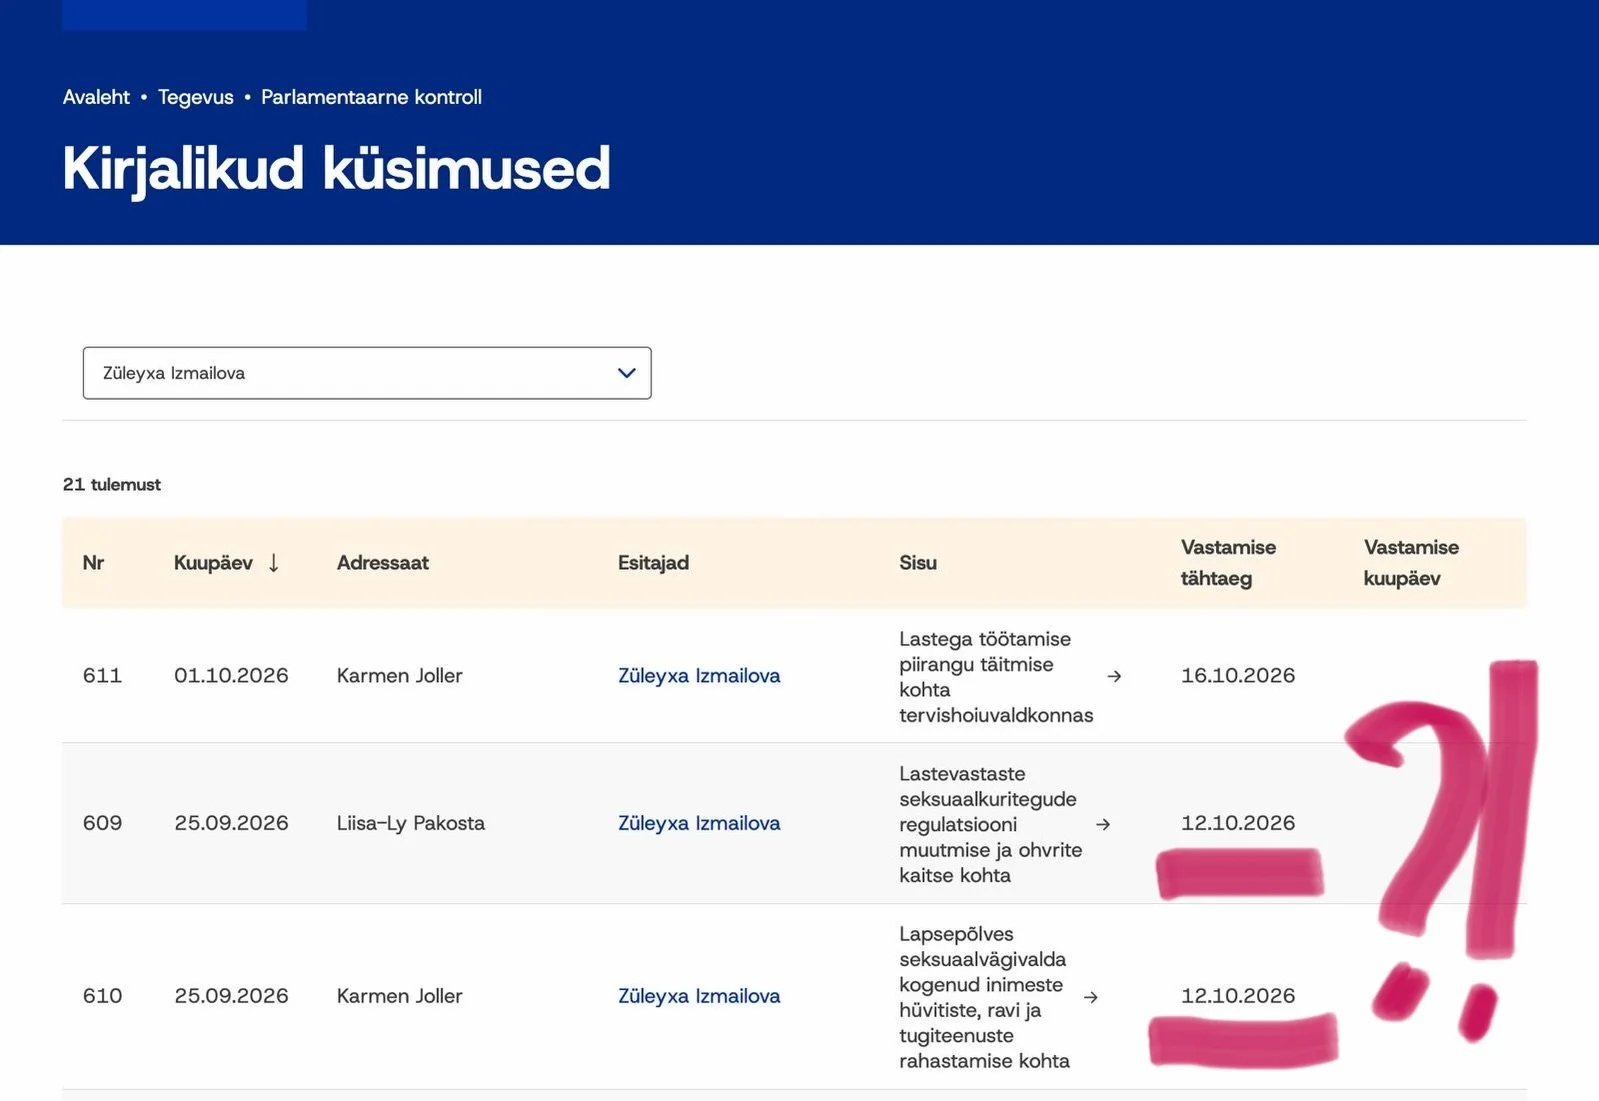Click the Vastamise tähtaeg column header
This screenshot has height=1101, width=1599.
click(x=1228, y=563)
